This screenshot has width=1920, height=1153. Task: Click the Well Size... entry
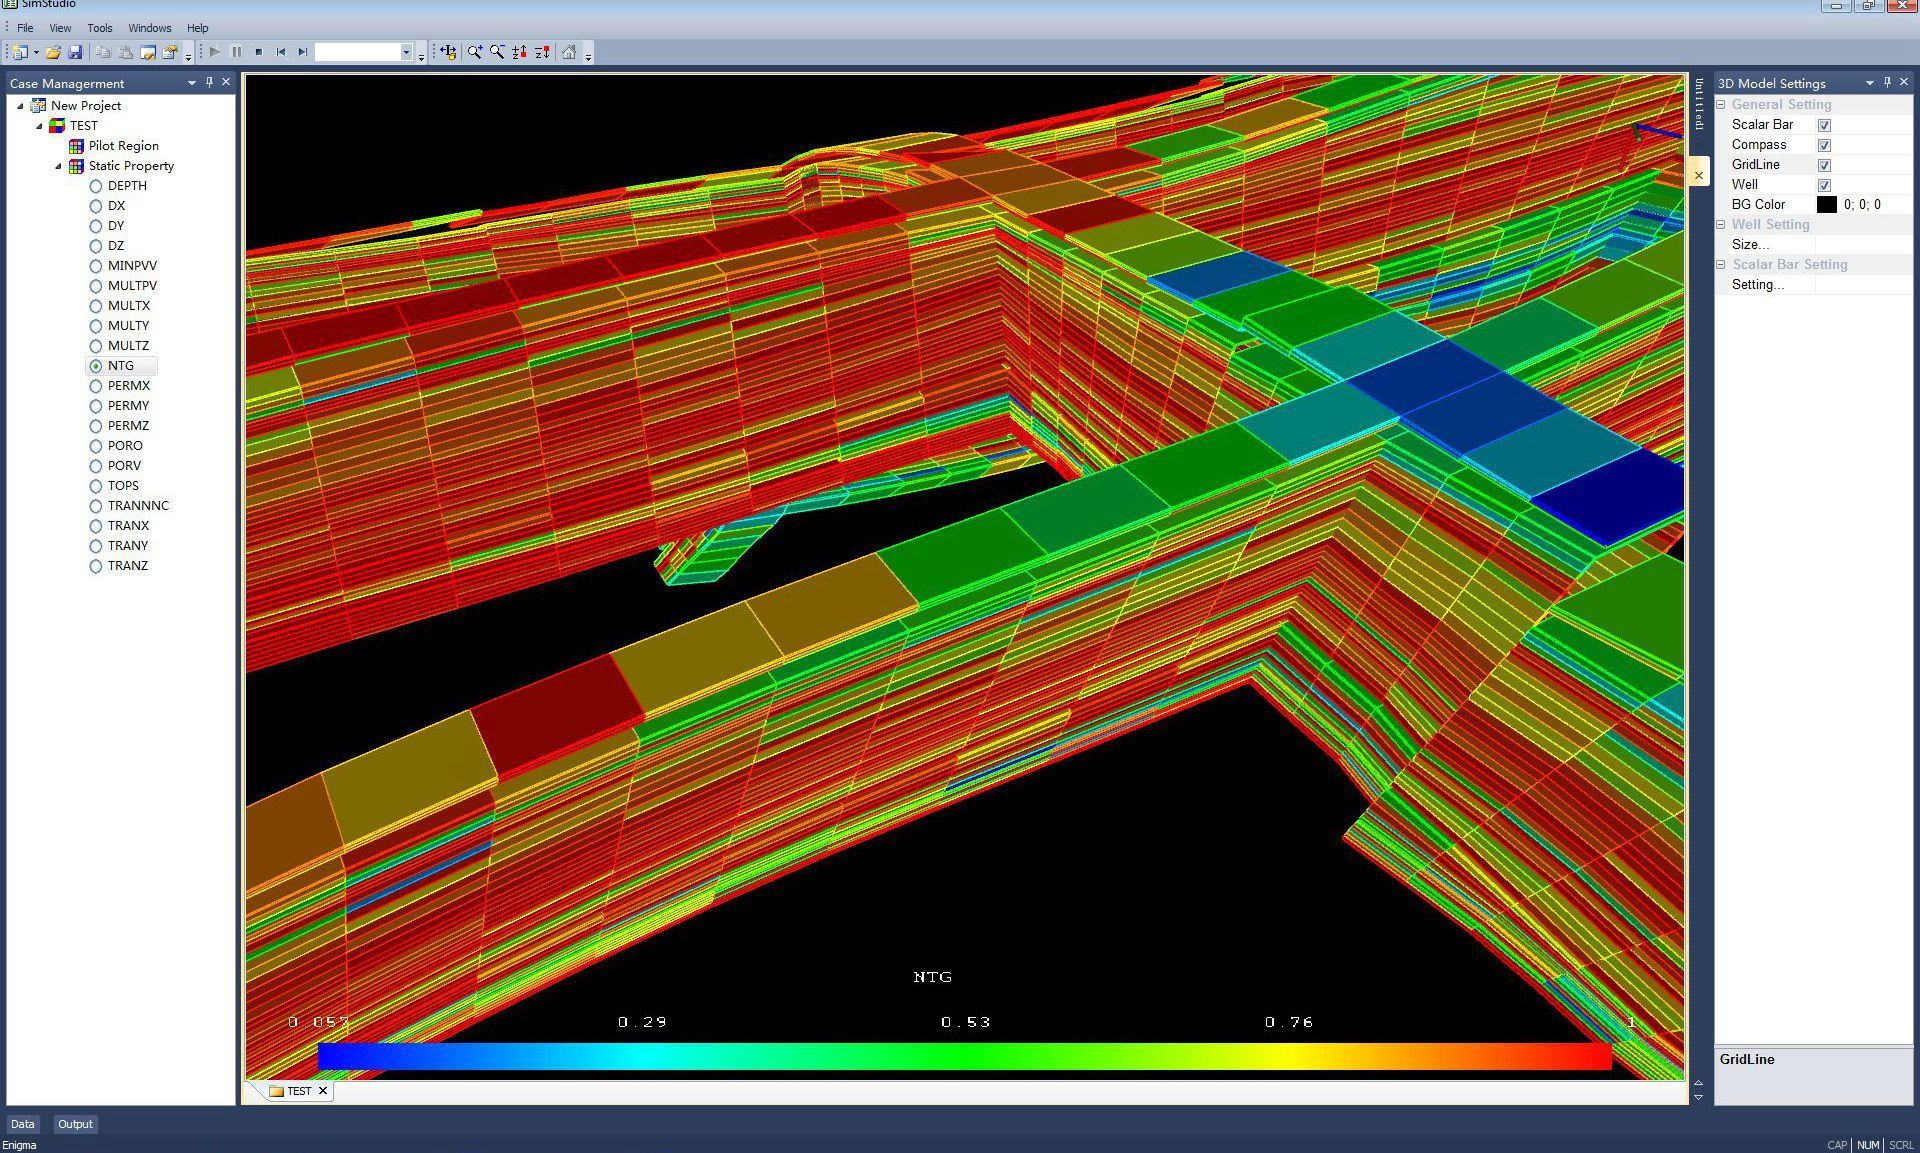point(1750,245)
